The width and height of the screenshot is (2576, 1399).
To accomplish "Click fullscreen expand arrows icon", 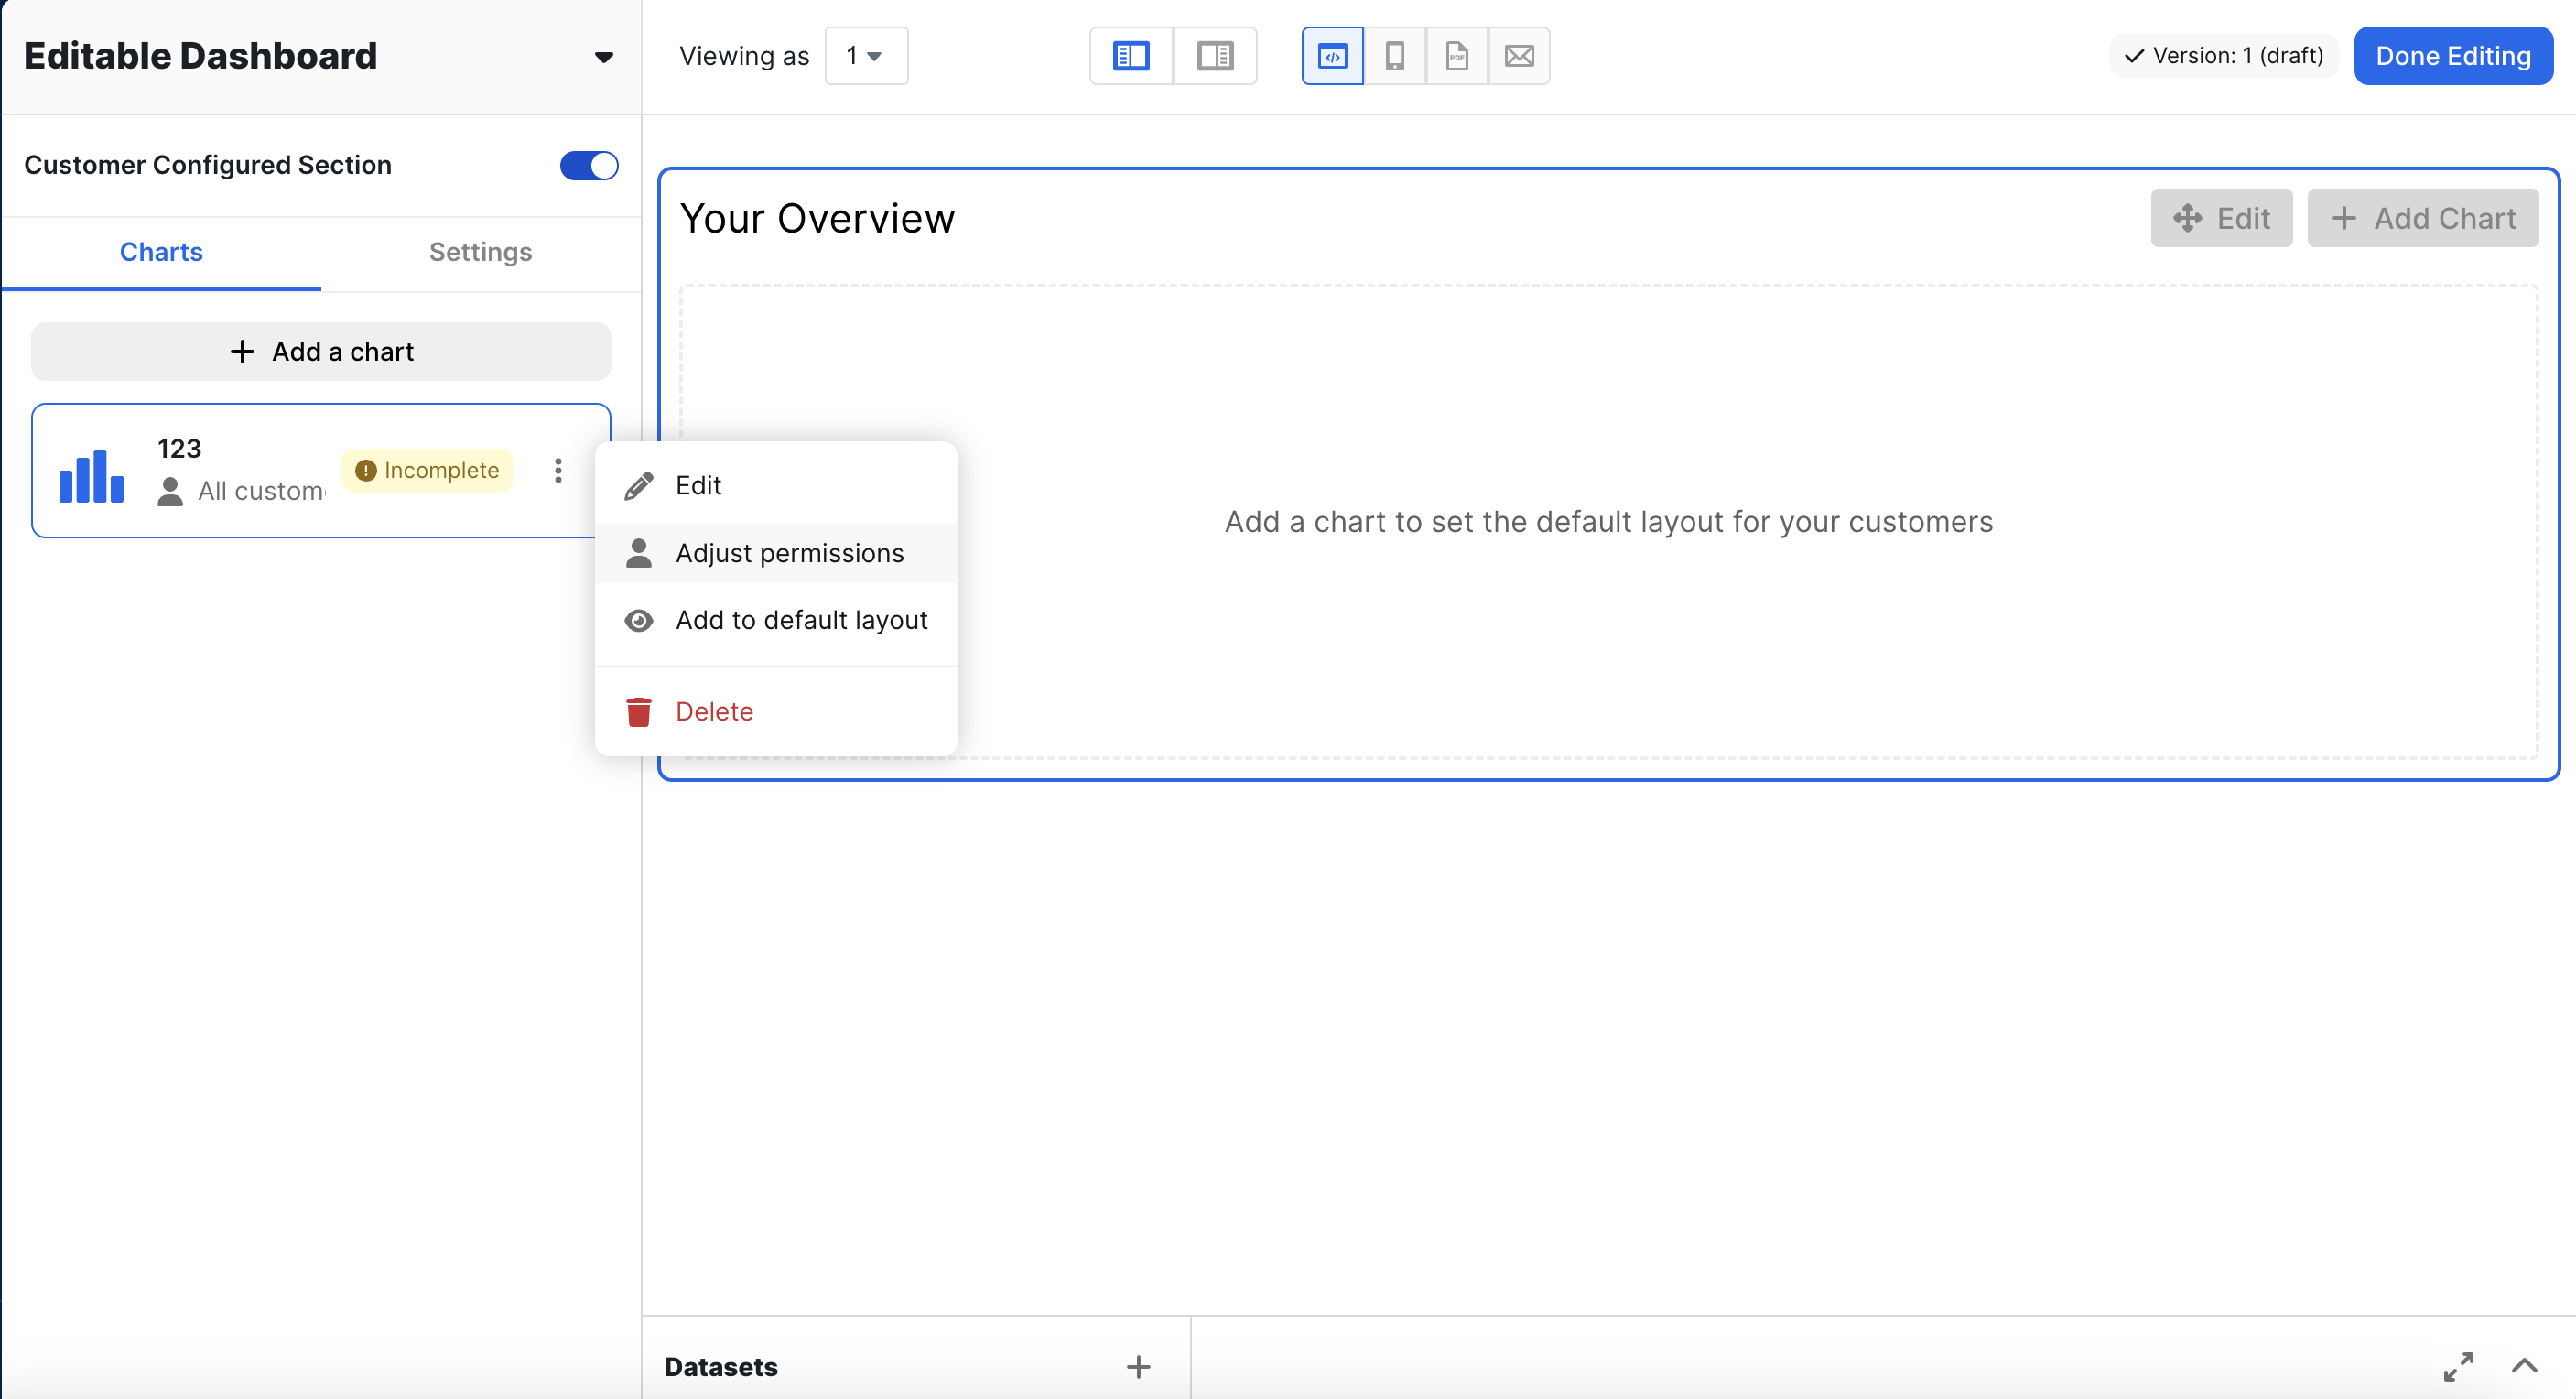I will [2458, 1366].
